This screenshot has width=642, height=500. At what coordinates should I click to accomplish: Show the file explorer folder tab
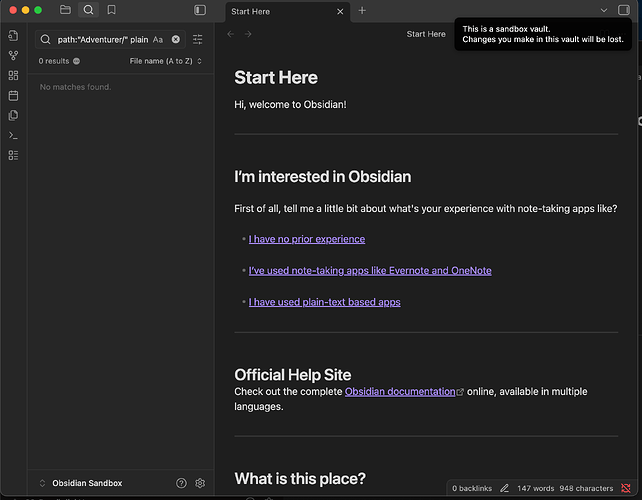click(x=65, y=10)
